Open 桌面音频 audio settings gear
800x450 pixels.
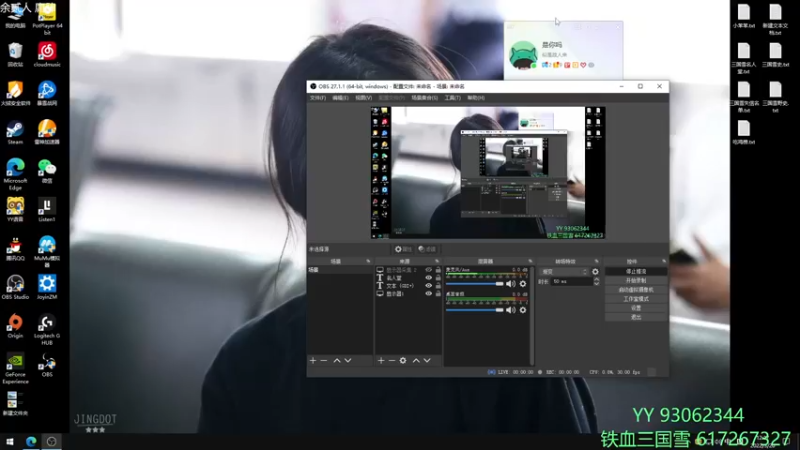pyautogui.click(x=522, y=310)
